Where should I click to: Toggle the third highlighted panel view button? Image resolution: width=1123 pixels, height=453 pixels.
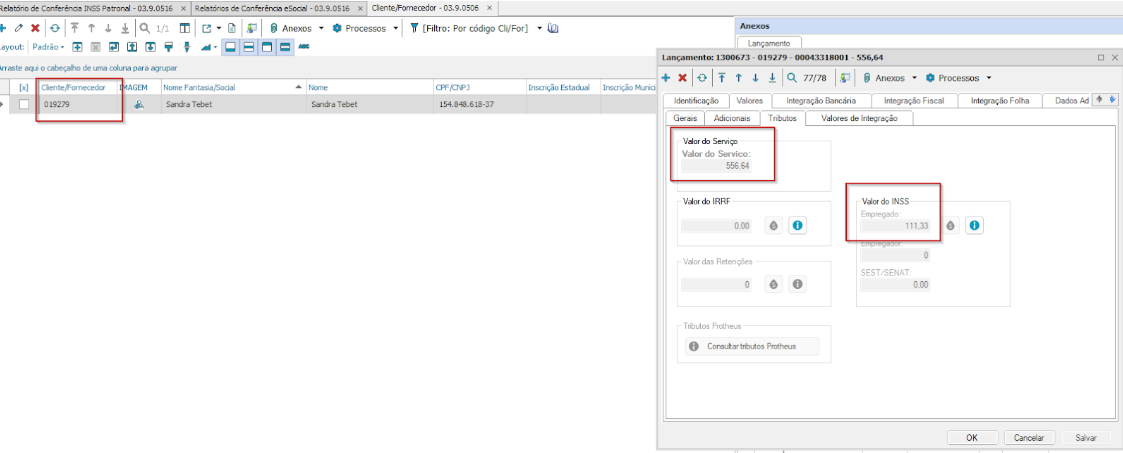(x=266, y=47)
